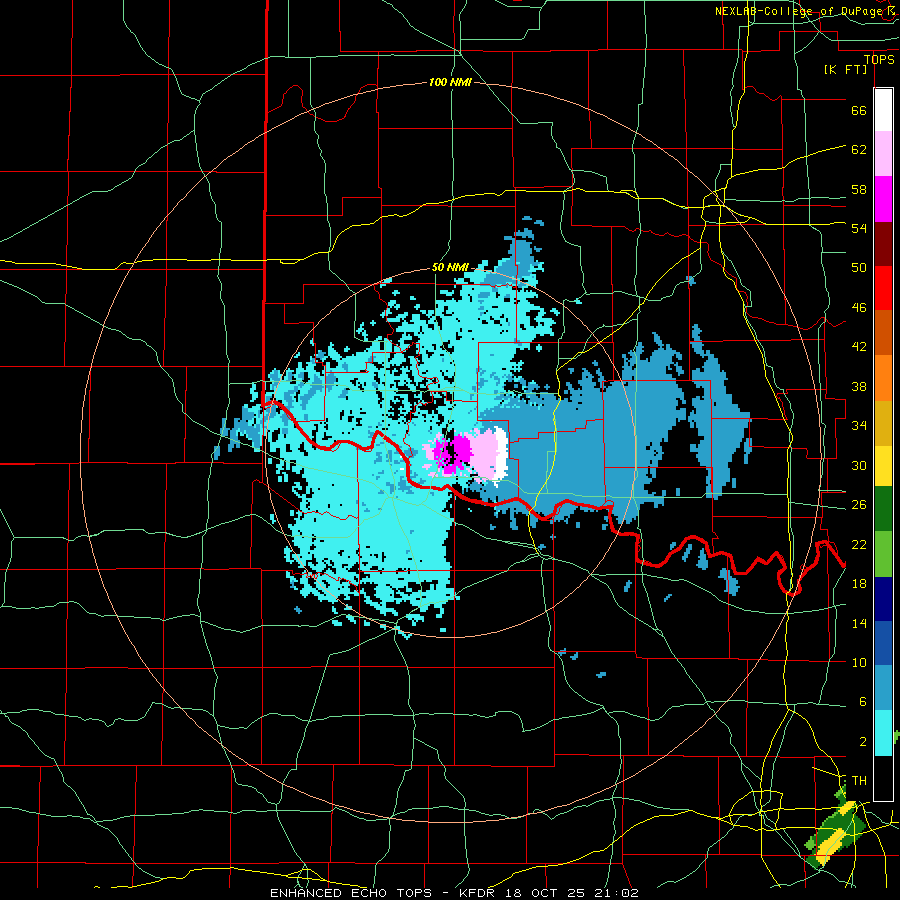
Task: Pick the legend value "18"
Action: [859, 584]
